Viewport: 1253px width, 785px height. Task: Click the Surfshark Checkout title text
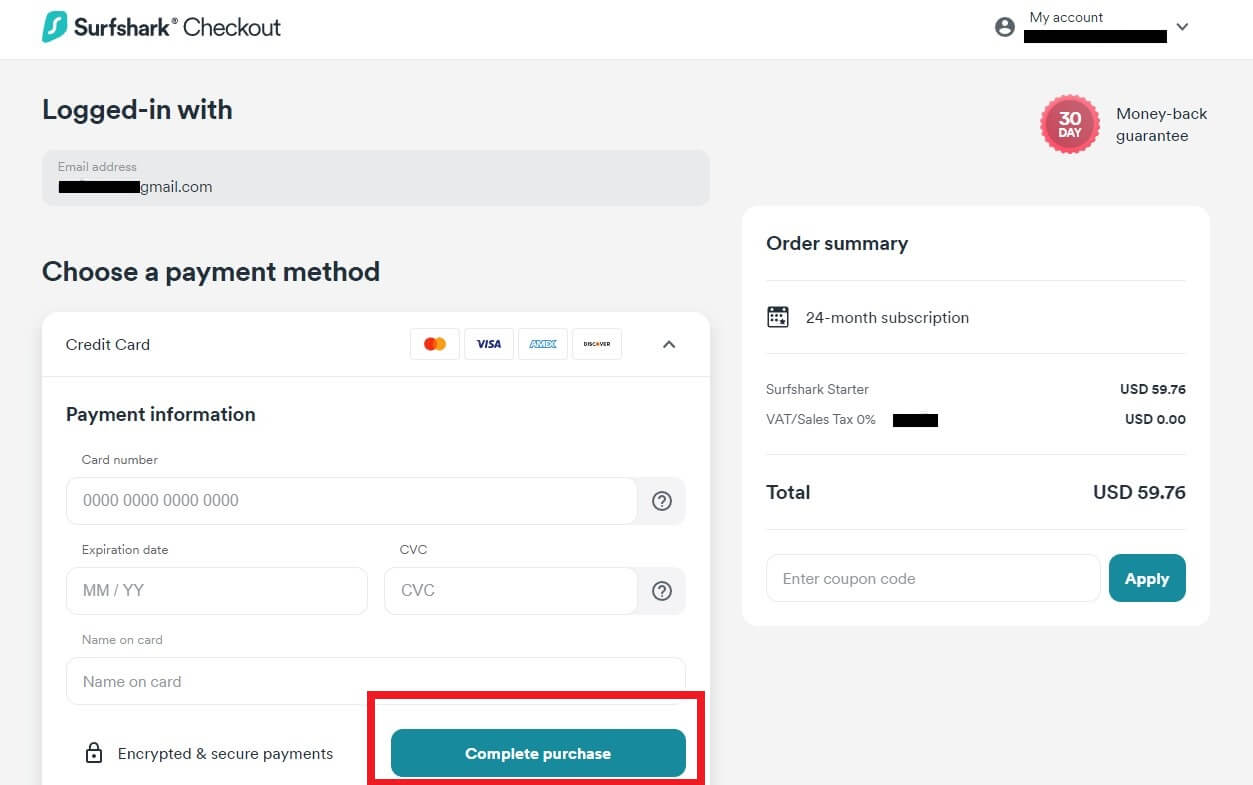[177, 27]
